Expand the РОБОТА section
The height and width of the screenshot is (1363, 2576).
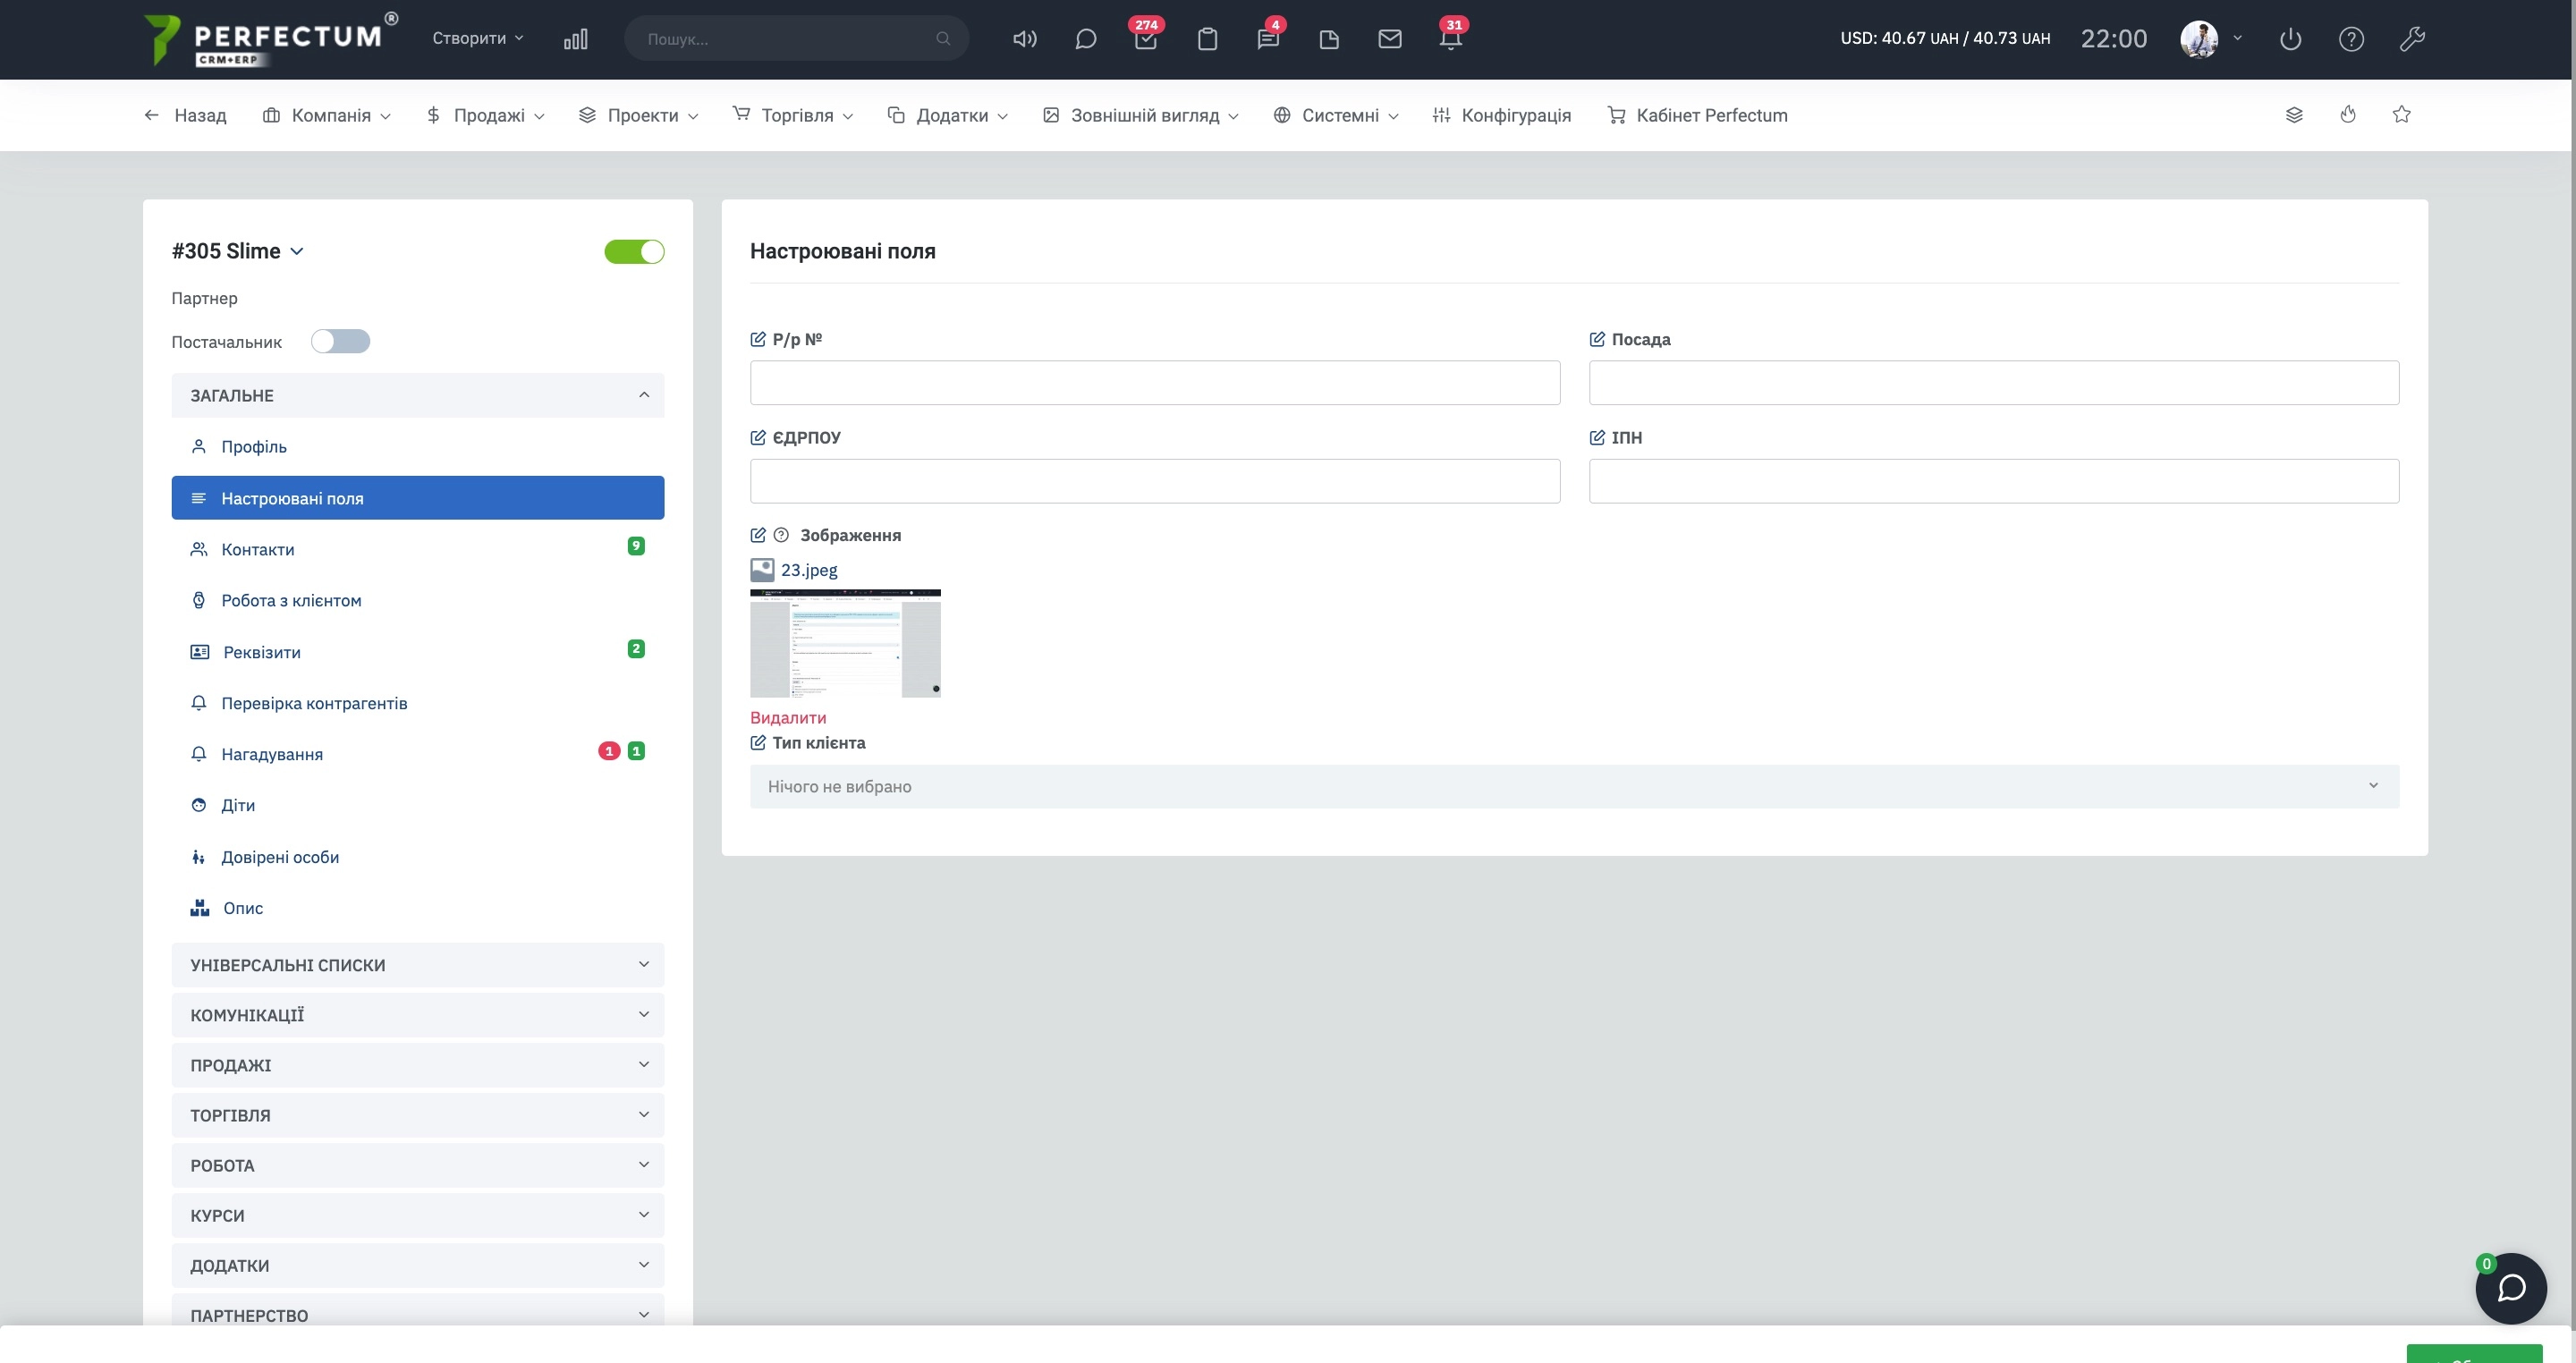pos(417,1165)
